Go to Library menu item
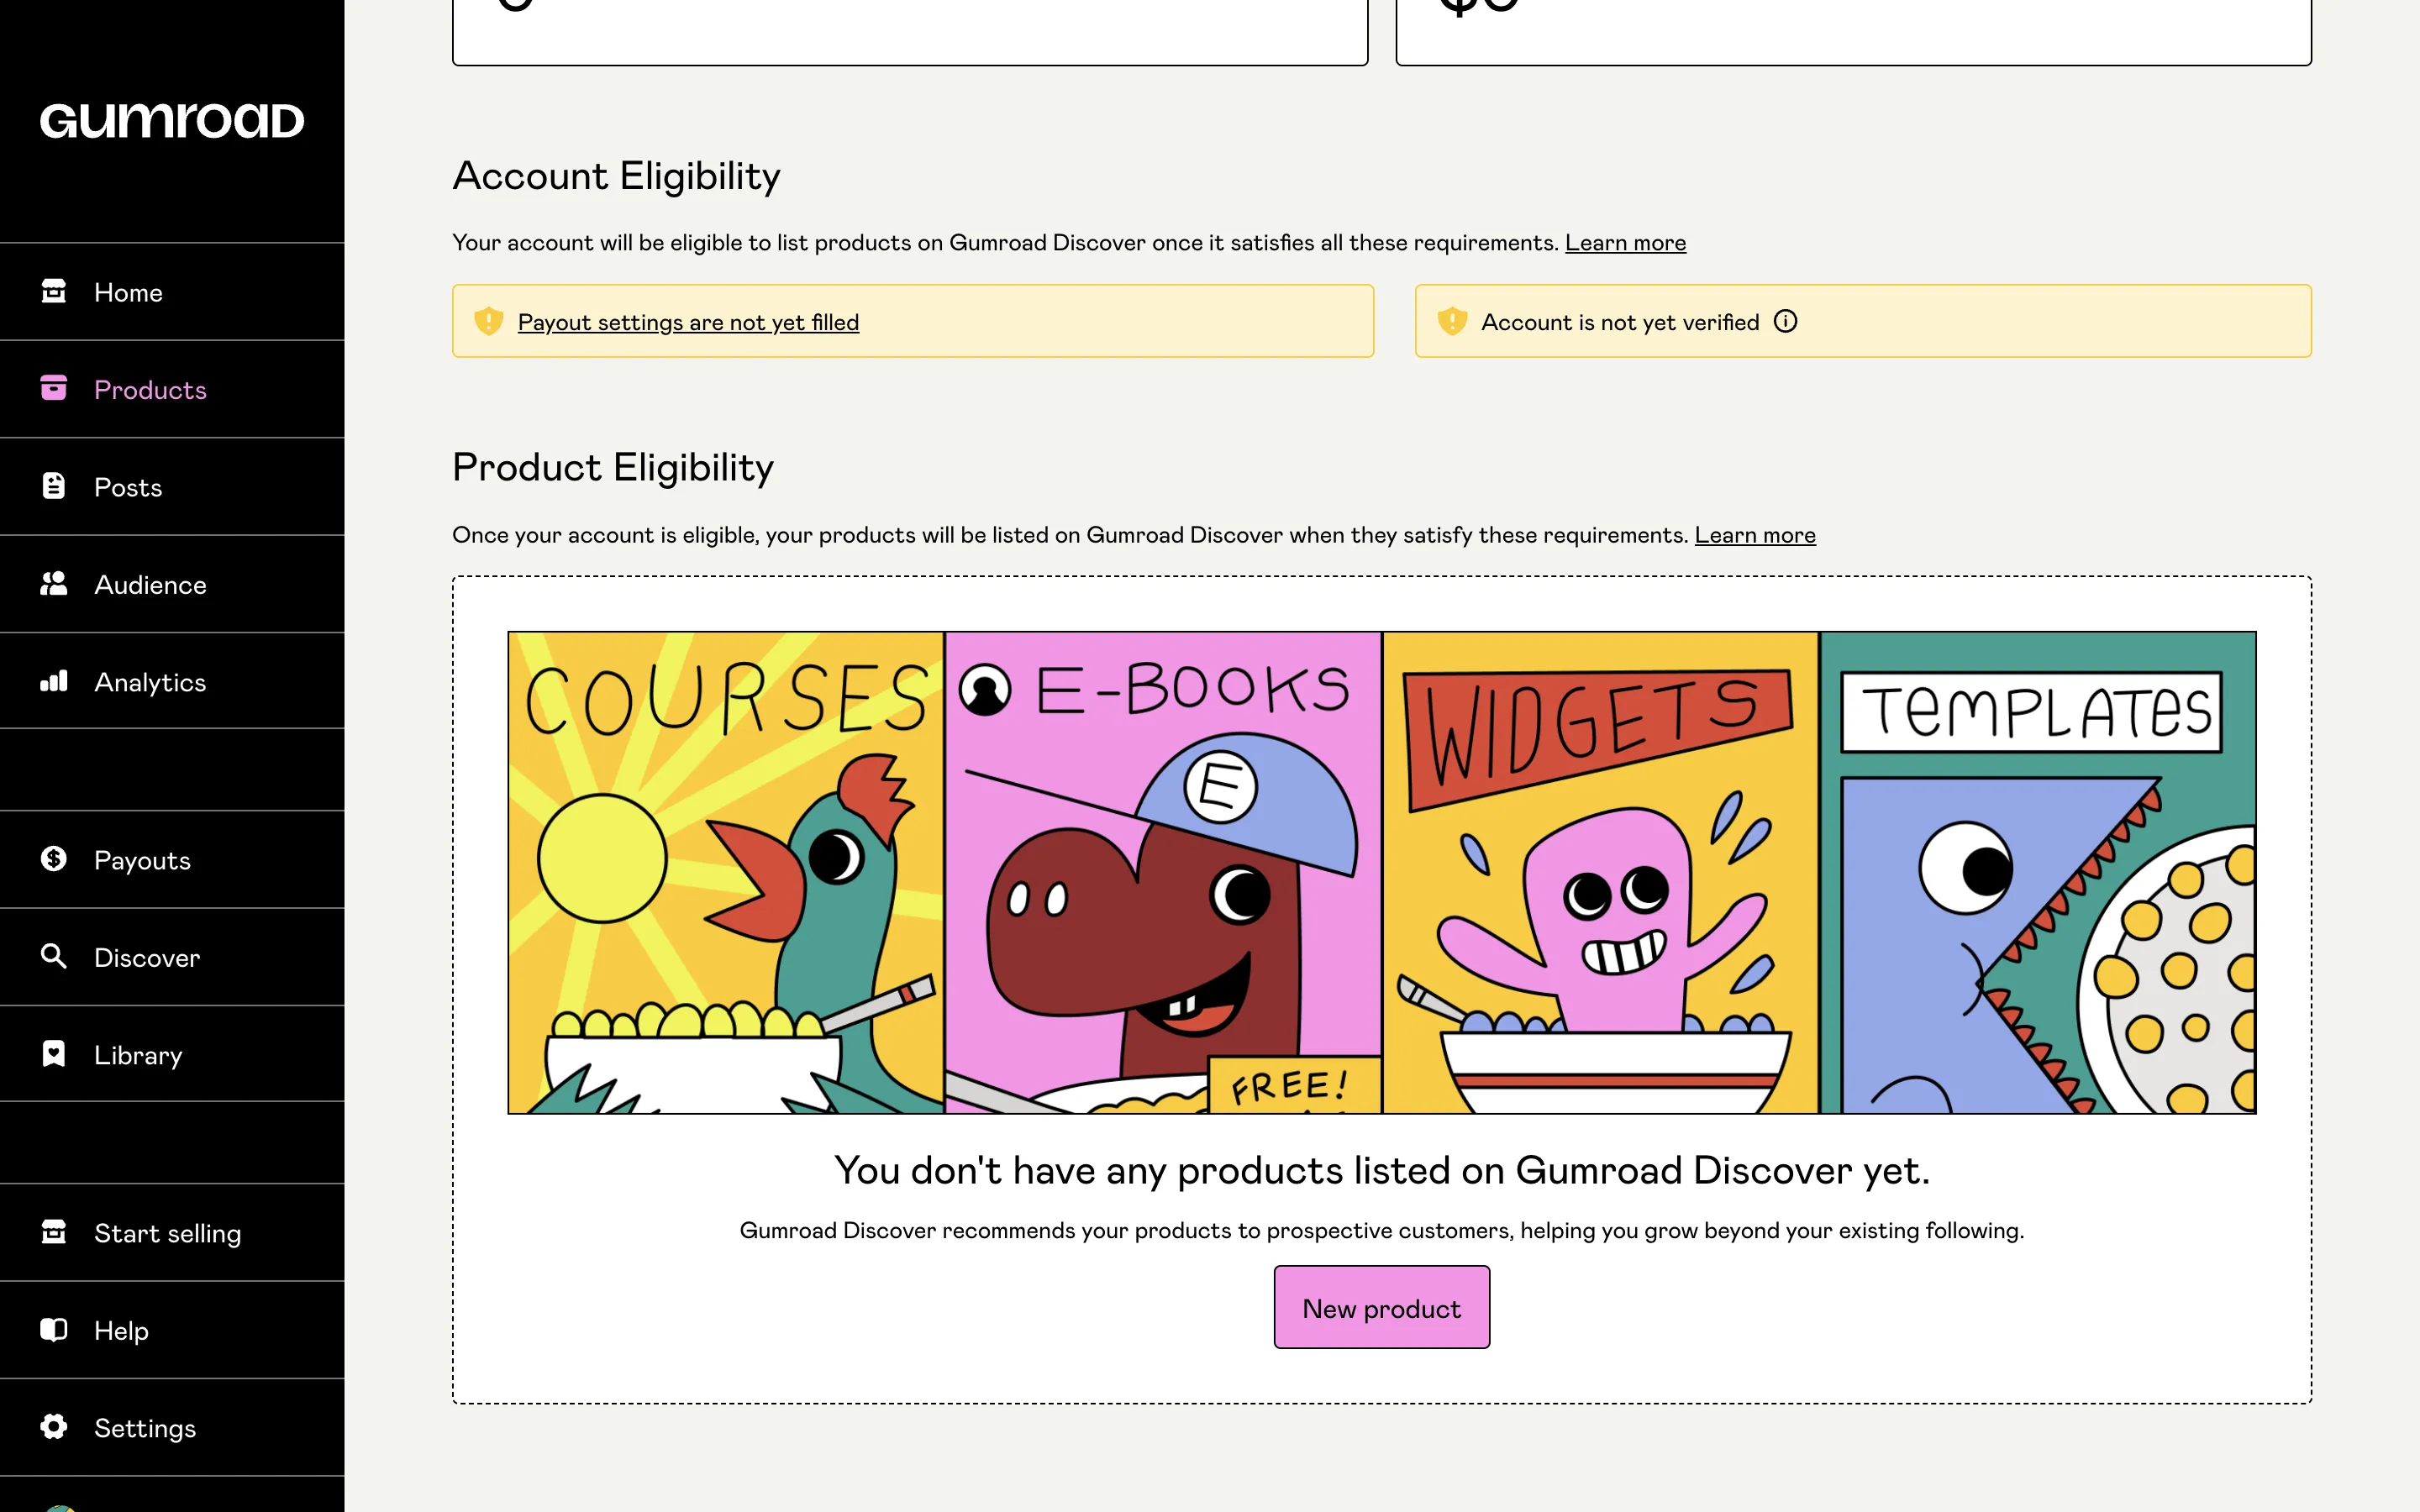2420x1512 pixels. tap(138, 1055)
